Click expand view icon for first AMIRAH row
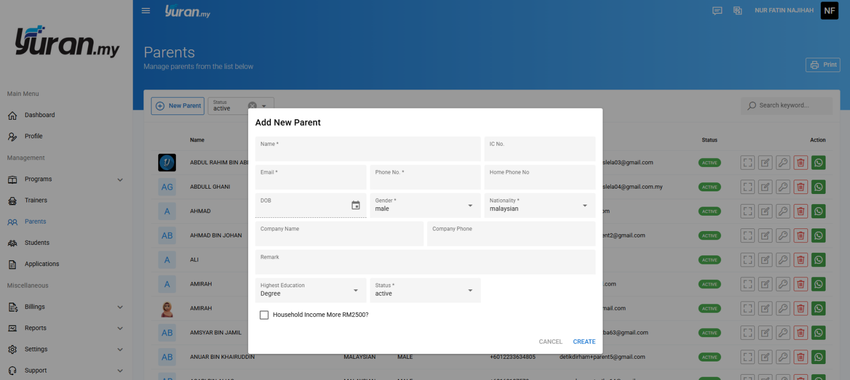This screenshot has width=850, height=380. [x=748, y=284]
